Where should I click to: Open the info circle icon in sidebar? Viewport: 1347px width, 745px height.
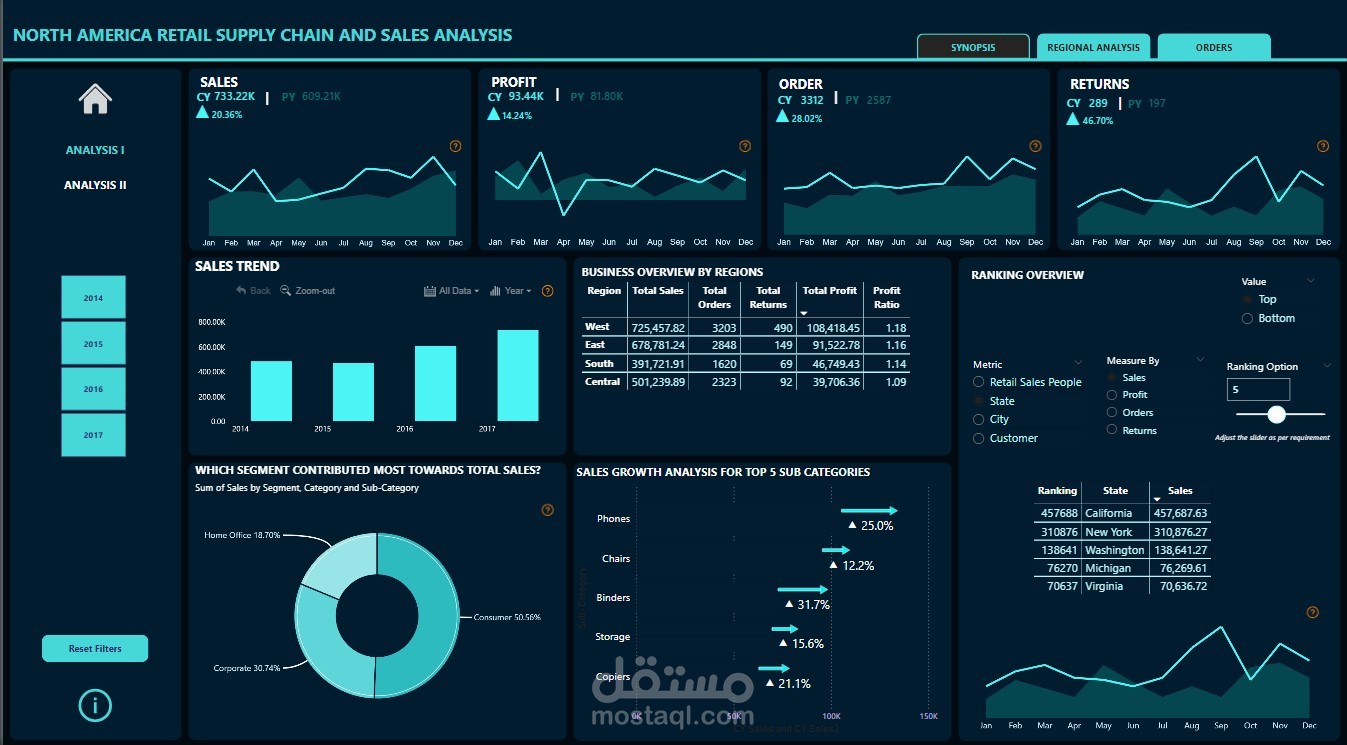coord(95,705)
